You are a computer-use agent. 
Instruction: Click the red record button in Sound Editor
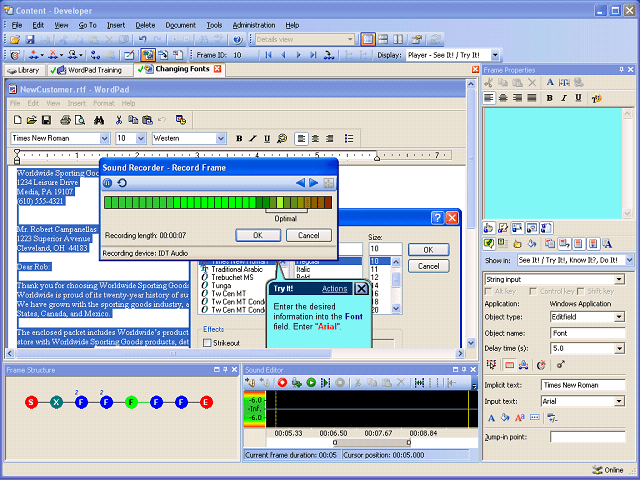click(283, 382)
